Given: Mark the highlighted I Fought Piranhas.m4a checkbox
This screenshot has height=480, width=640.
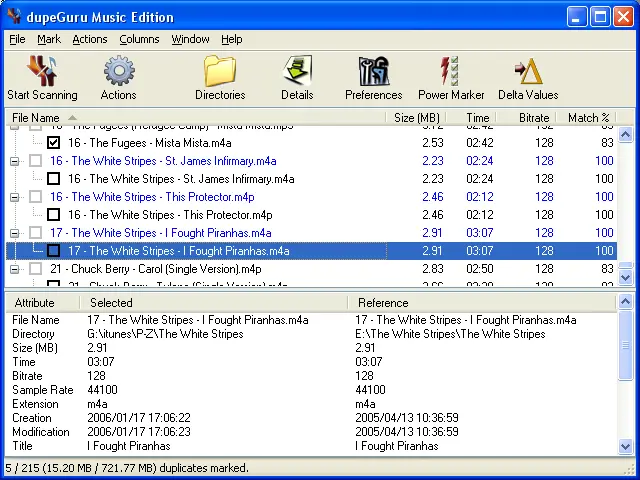Looking at the screenshot, I should (54, 251).
